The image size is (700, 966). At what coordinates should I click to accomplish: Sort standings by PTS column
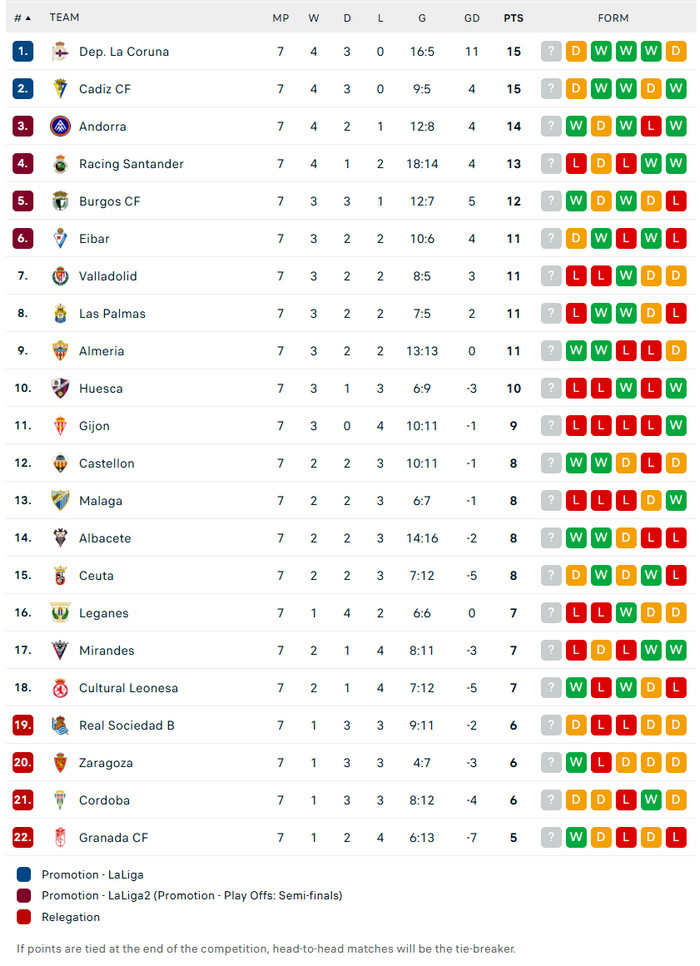point(513,18)
